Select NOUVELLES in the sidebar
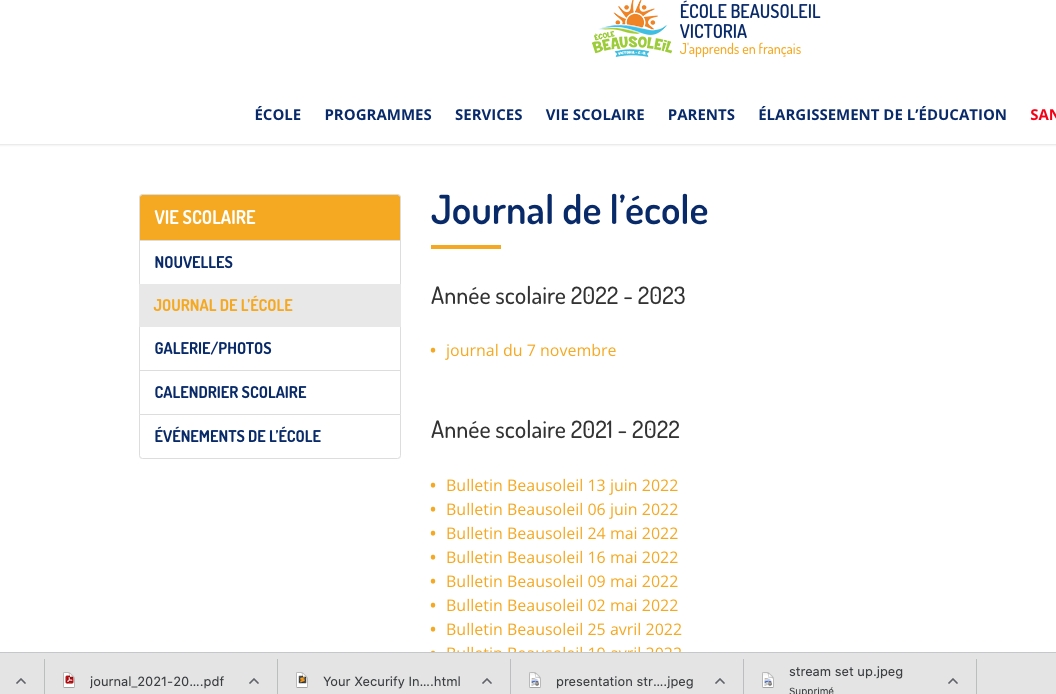1056x694 pixels. point(270,262)
